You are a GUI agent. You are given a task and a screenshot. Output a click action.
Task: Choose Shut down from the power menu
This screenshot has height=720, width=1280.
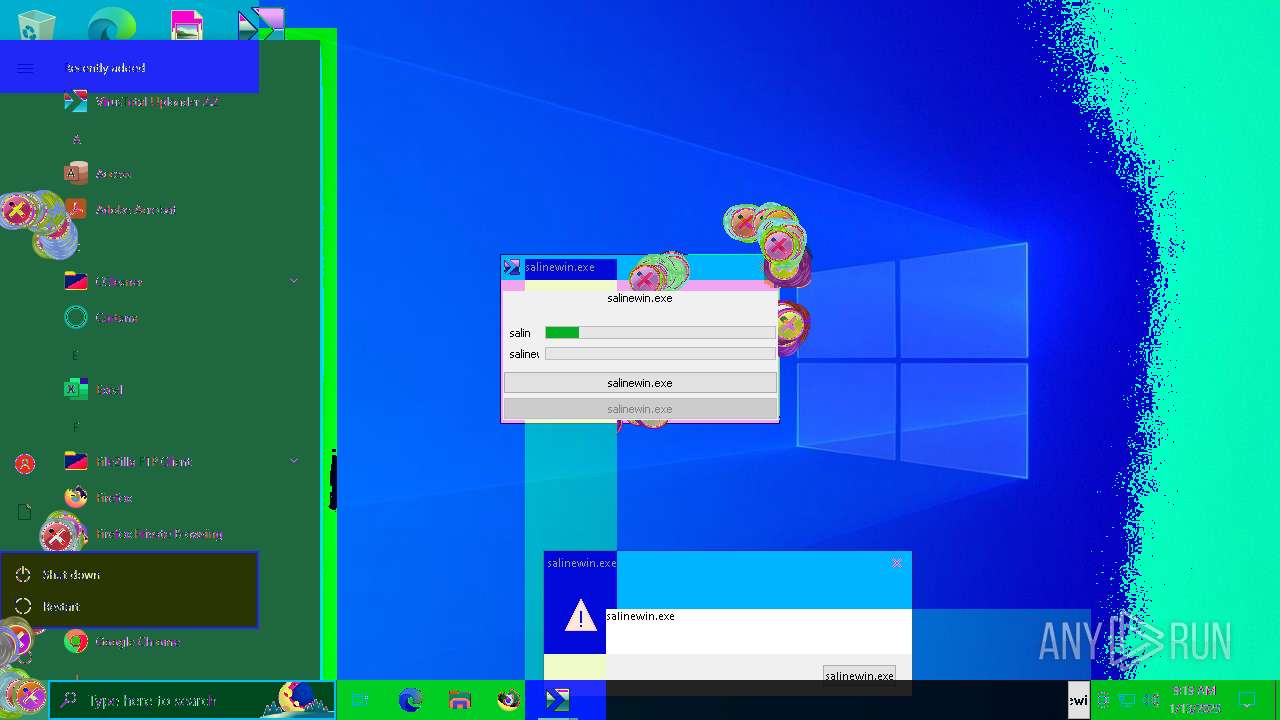[x=129, y=575]
